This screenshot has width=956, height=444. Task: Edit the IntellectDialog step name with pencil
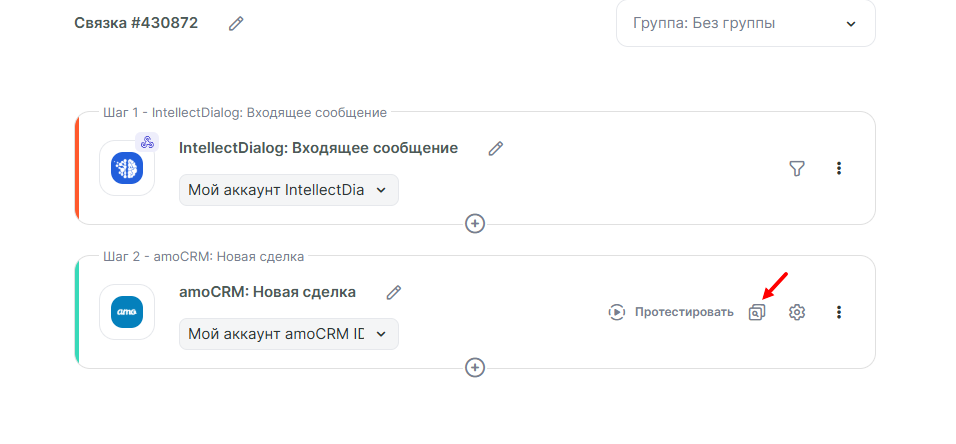pyautogui.click(x=496, y=148)
